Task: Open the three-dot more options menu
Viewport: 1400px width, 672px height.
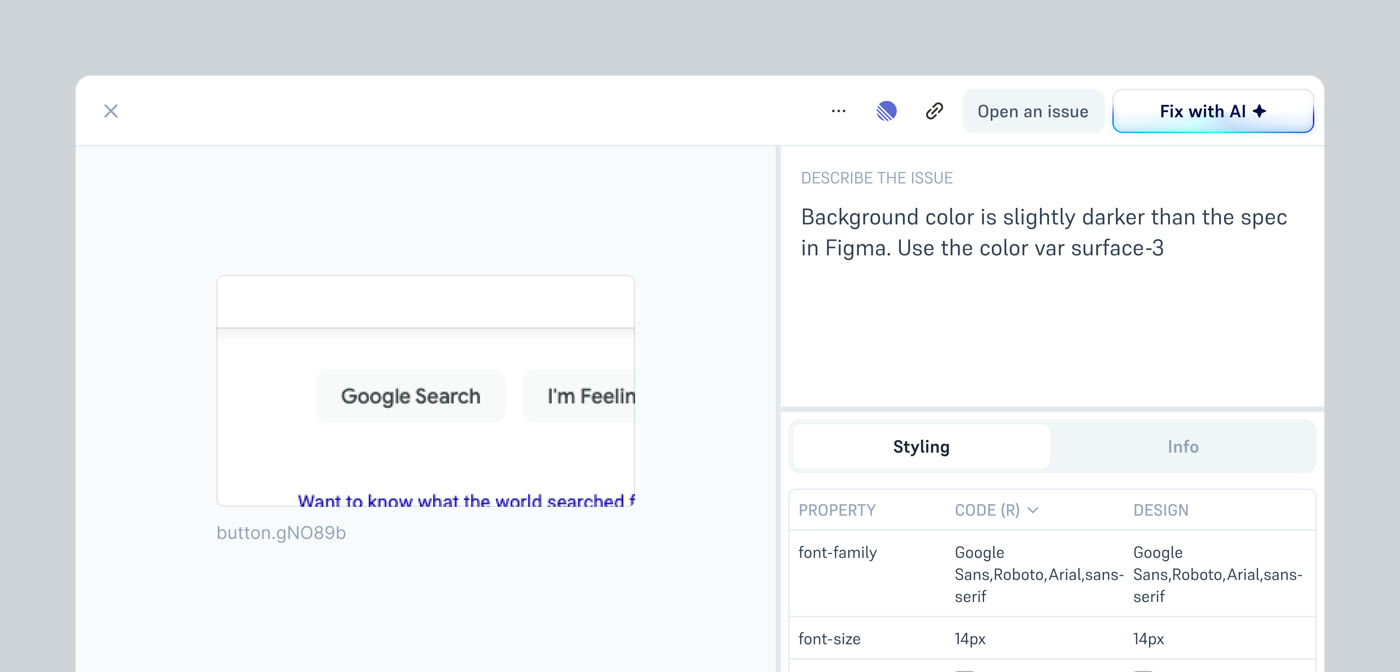Action: [839, 111]
